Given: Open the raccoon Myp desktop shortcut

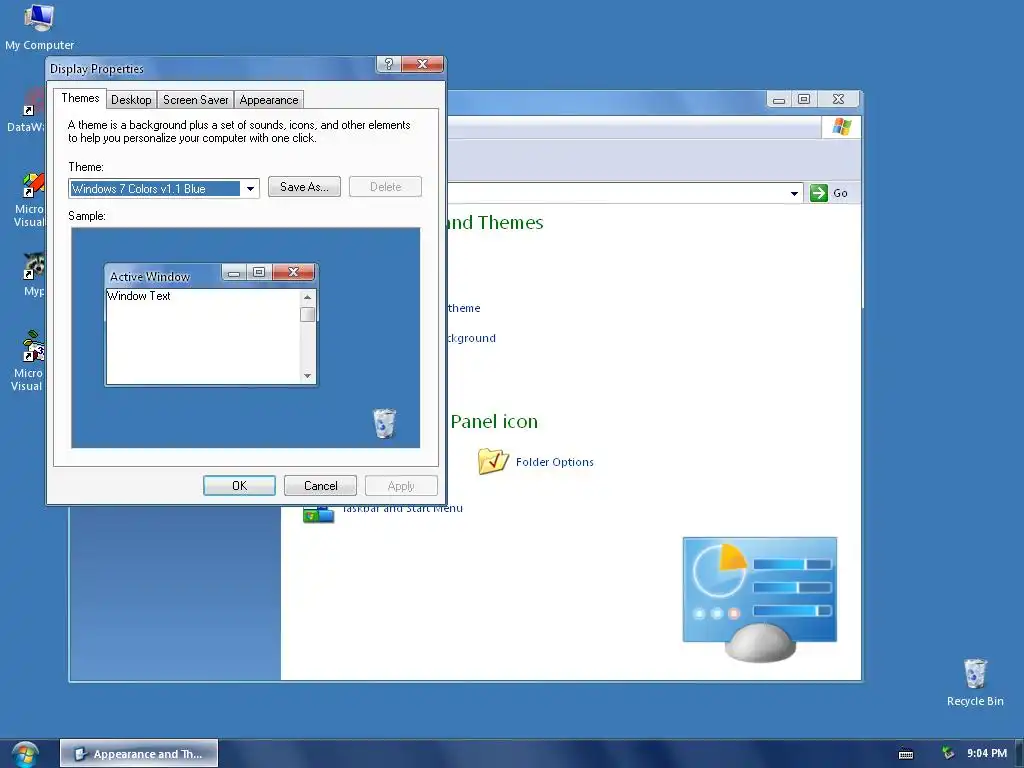Looking at the screenshot, I should [33, 274].
